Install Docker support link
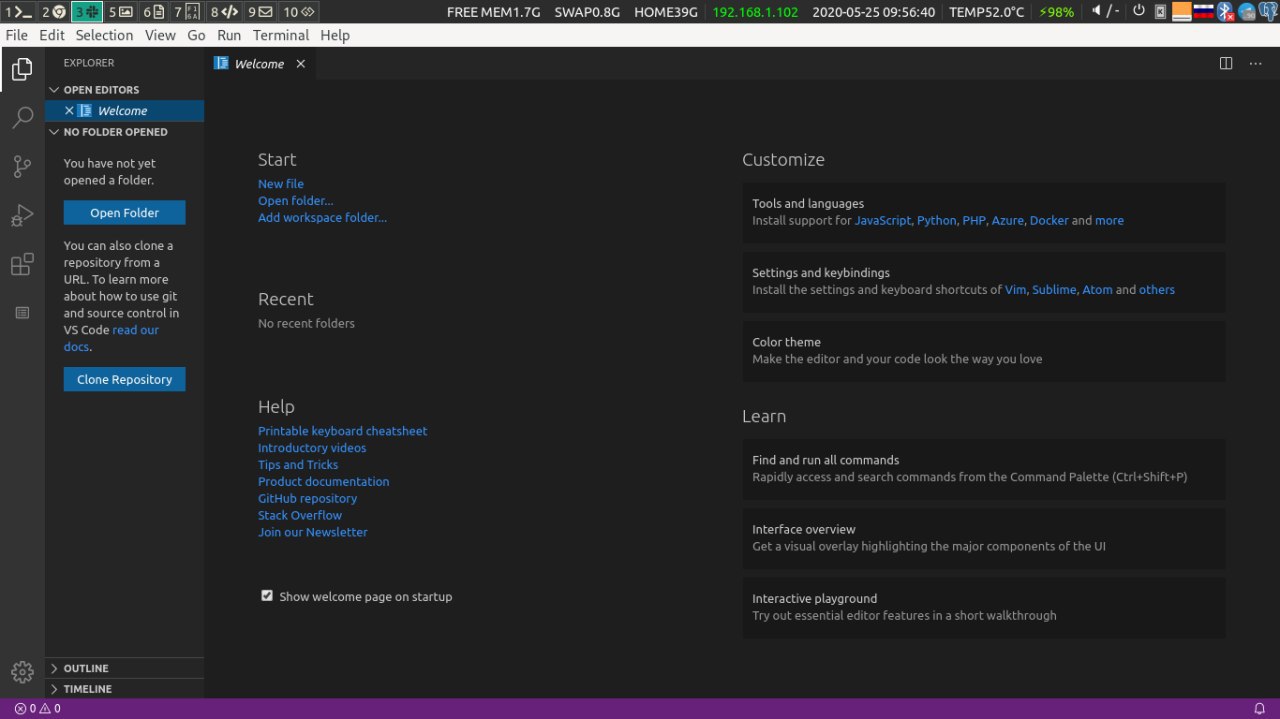1280x719 pixels. (1049, 221)
